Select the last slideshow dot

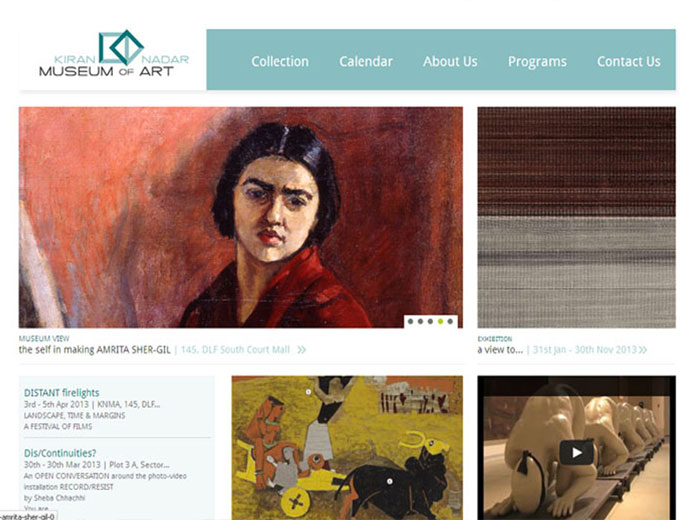click(x=450, y=321)
